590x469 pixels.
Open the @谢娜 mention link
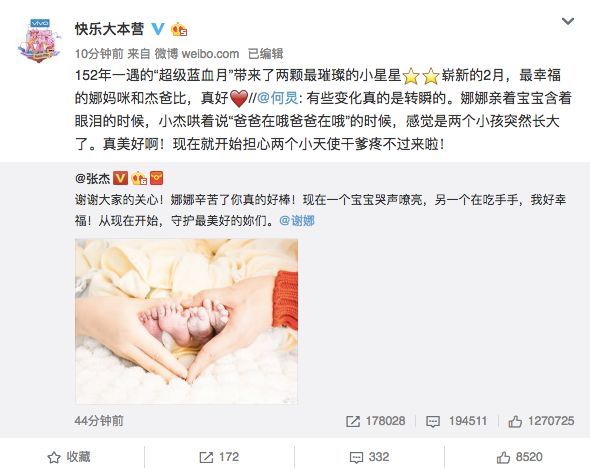[x=297, y=221]
